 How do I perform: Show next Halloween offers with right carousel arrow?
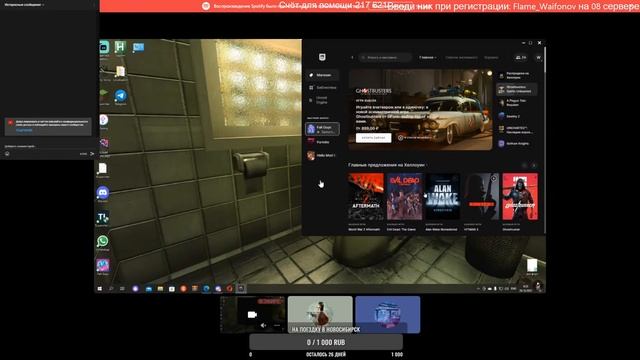(x=534, y=166)
